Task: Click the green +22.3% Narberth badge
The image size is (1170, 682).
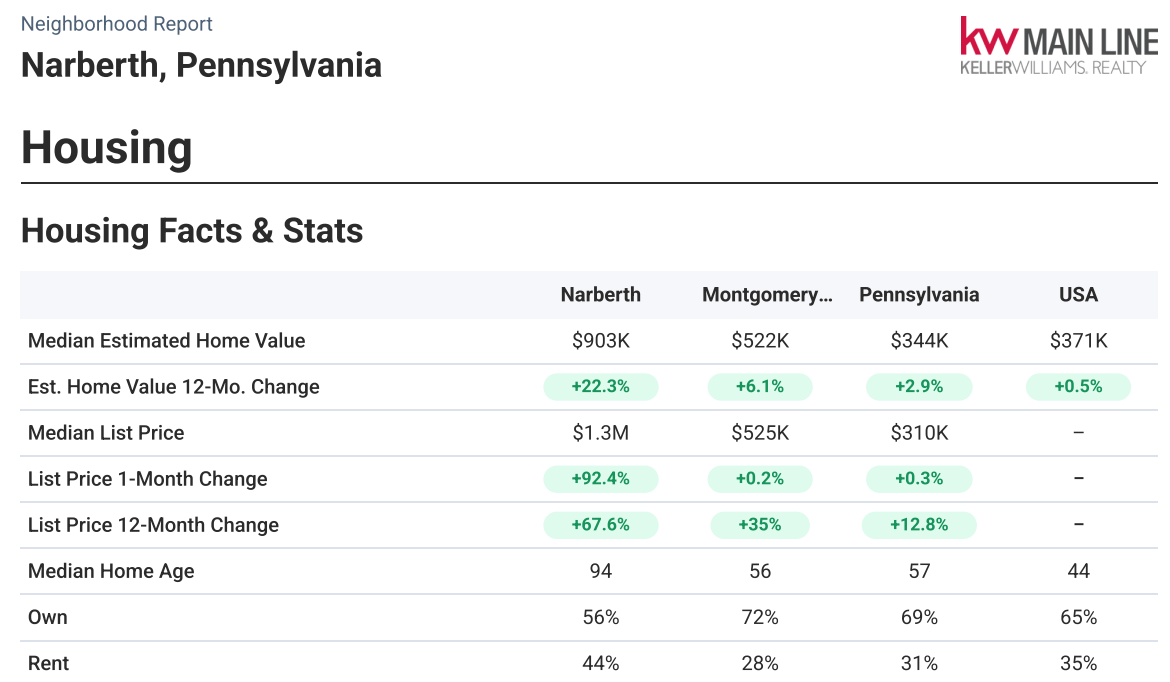Action: tap(600, 387)
